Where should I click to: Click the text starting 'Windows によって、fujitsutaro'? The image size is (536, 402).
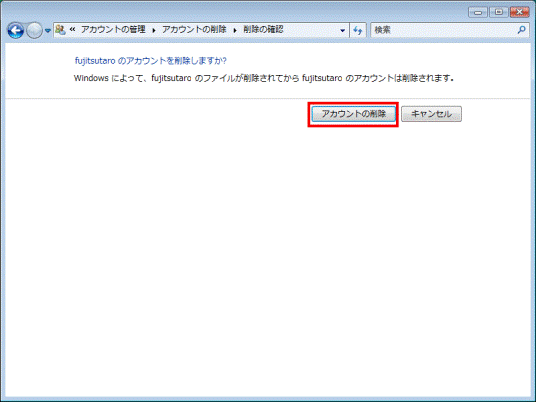tap(264, 78)
